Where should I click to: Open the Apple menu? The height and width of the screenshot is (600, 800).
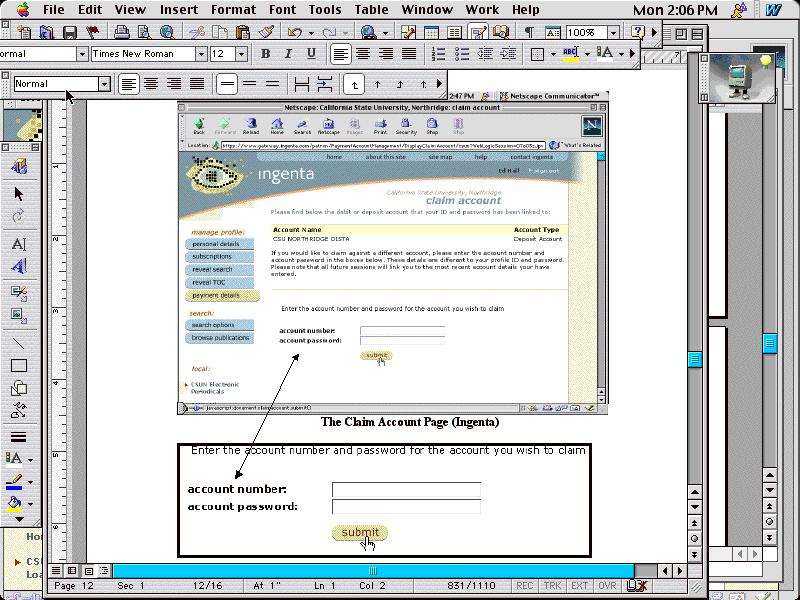[x=23, y=9]
